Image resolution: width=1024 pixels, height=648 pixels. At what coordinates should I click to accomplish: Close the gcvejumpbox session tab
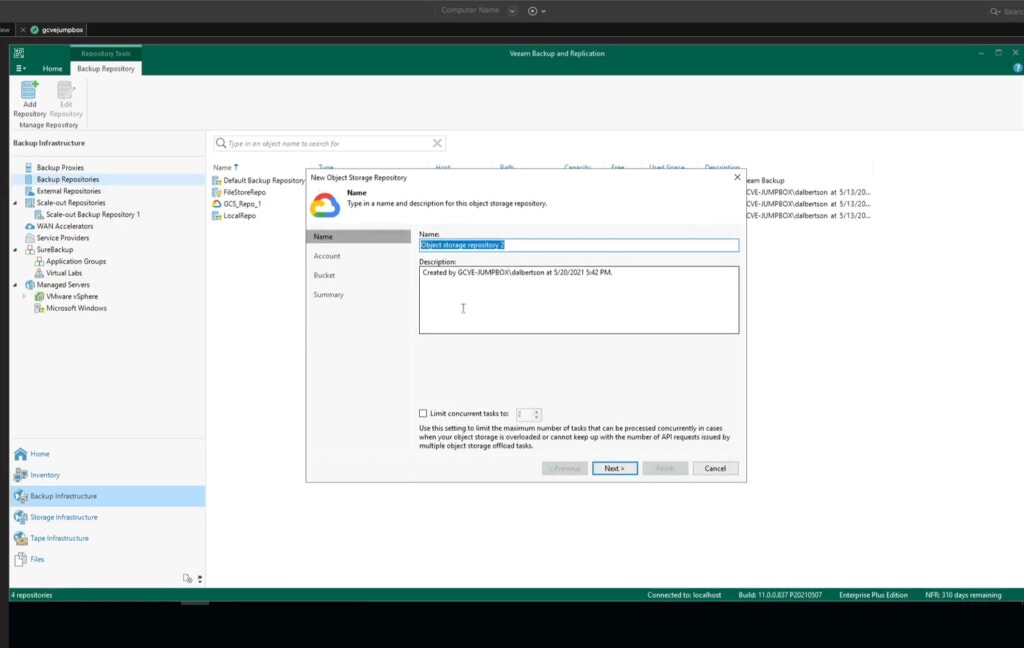click(23, 30)
